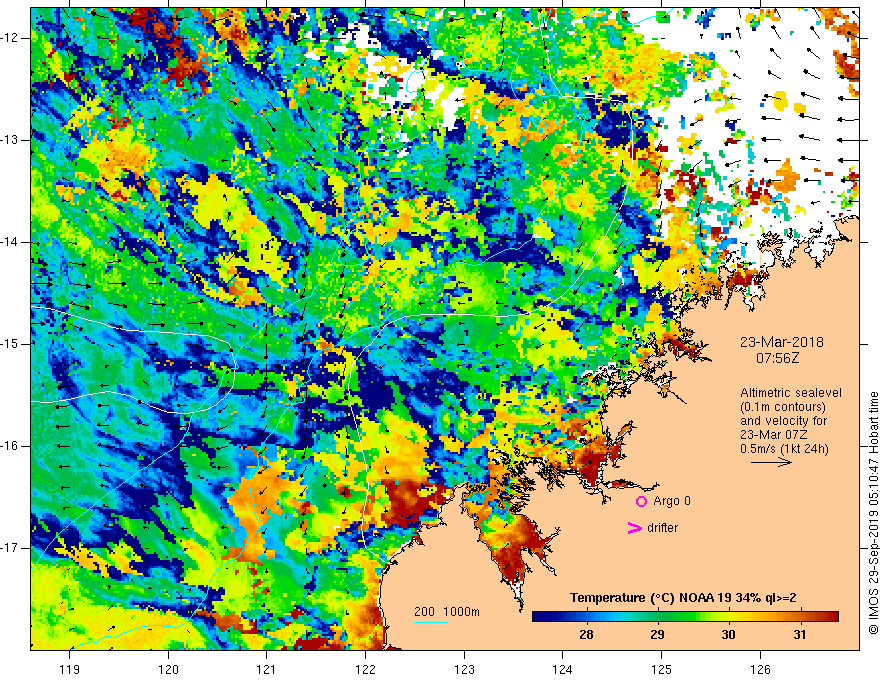The width and height of the screenshot is (880, 680).
Task: Click the latitude axis label '-14'
Action: click(x=10, y=242)
